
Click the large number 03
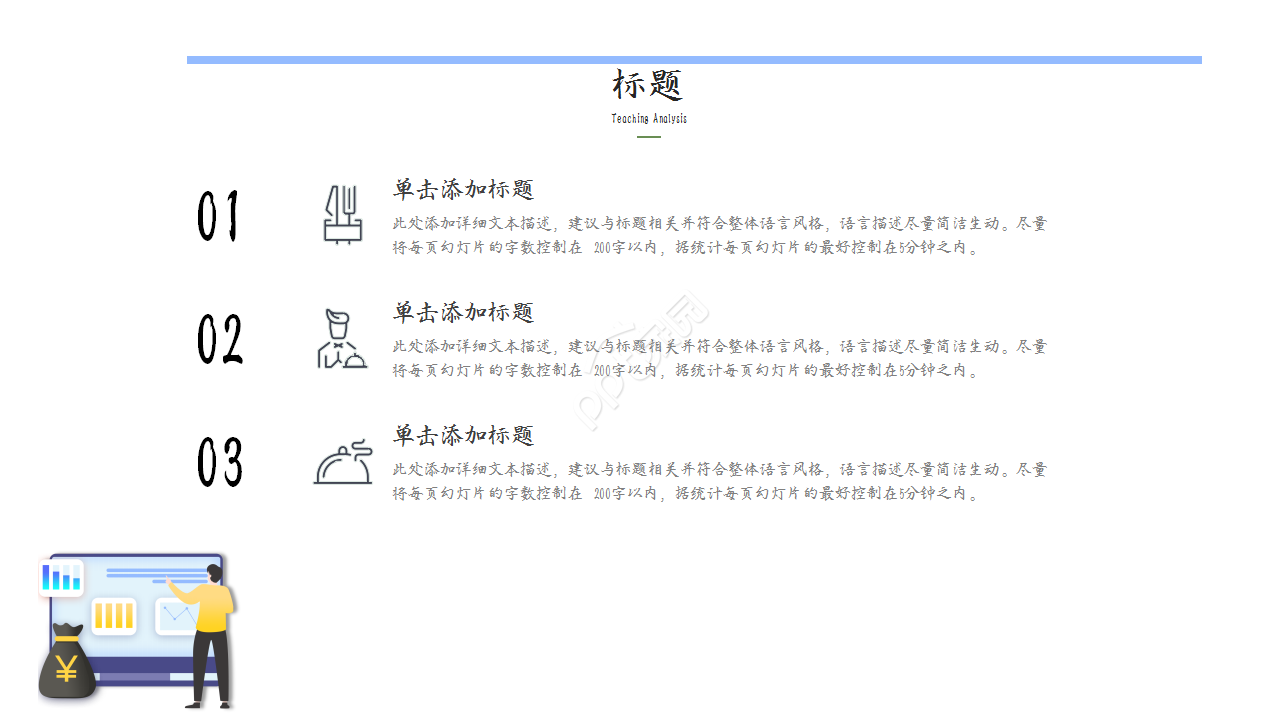220,463
